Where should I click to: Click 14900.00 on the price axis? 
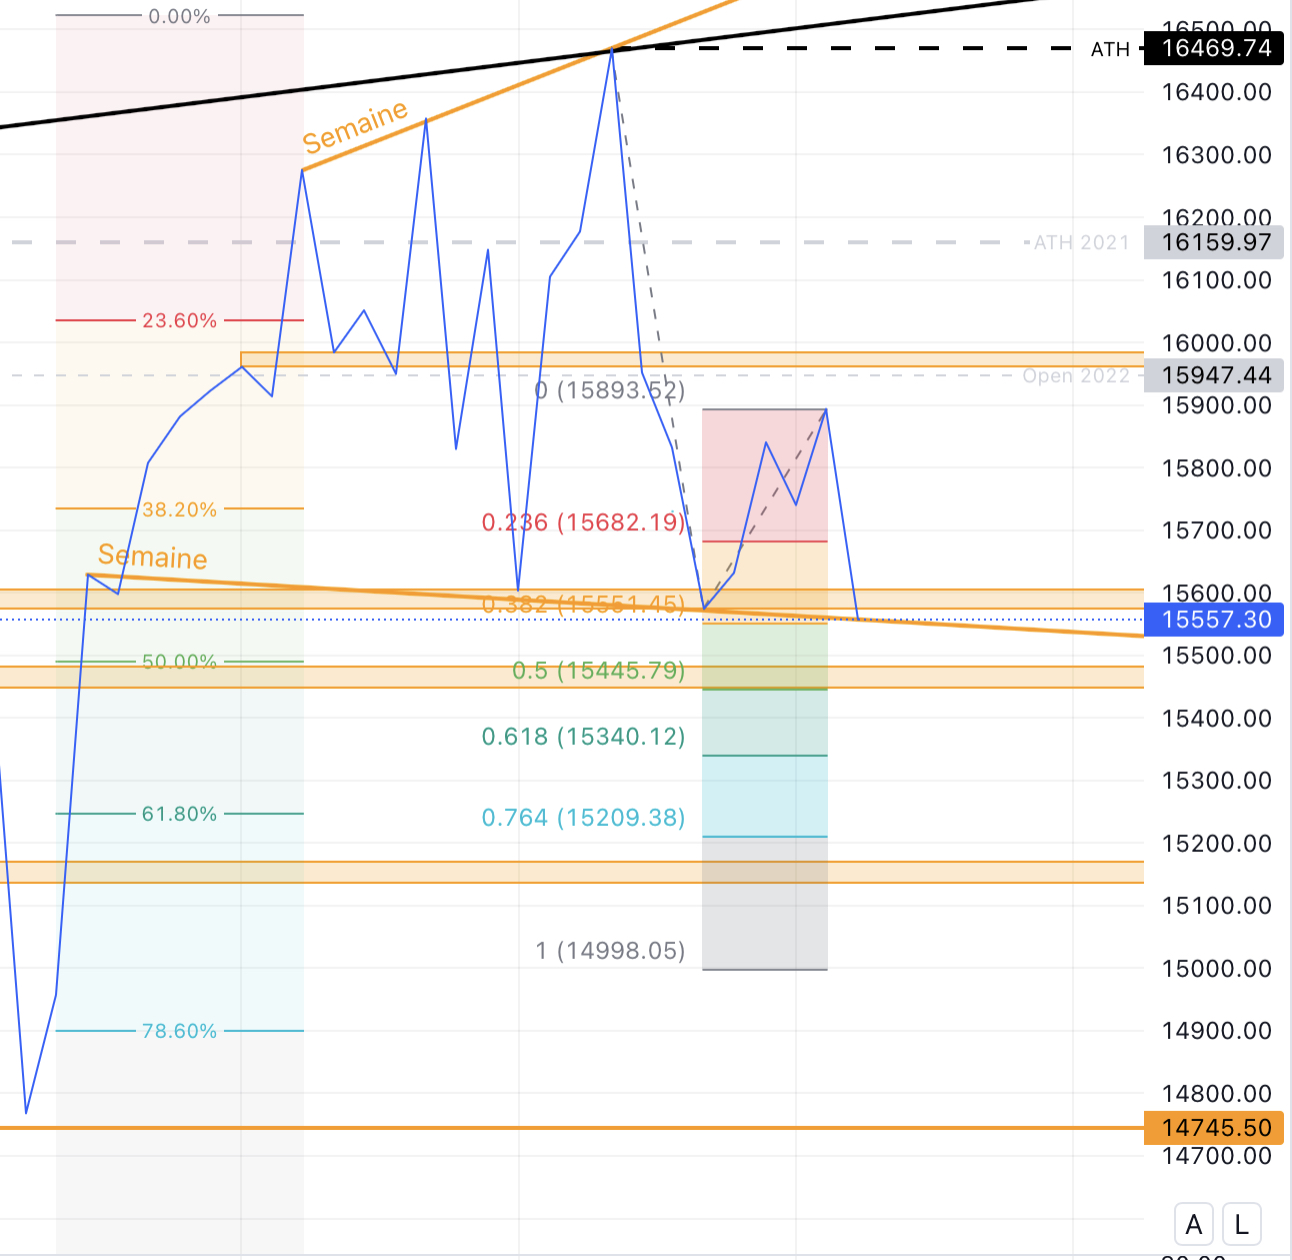click(1216, 1031)
